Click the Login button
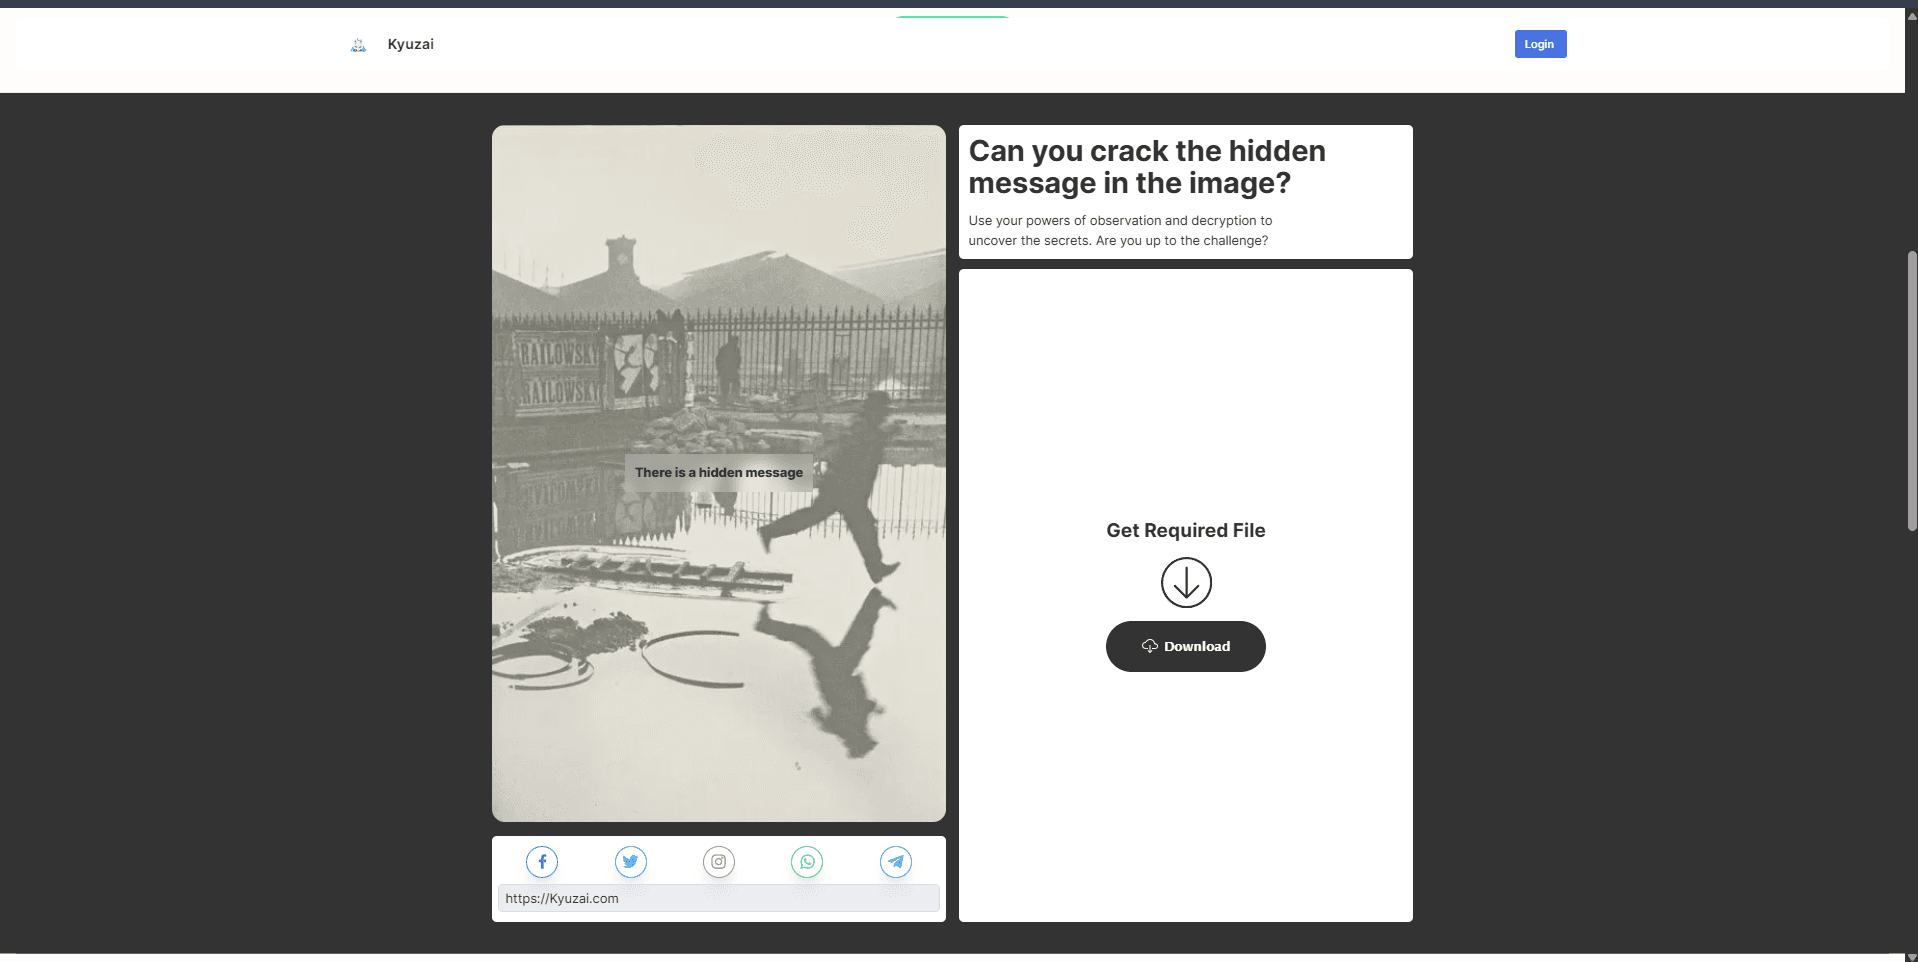1918x962 pixels. tap(1540, 44)
